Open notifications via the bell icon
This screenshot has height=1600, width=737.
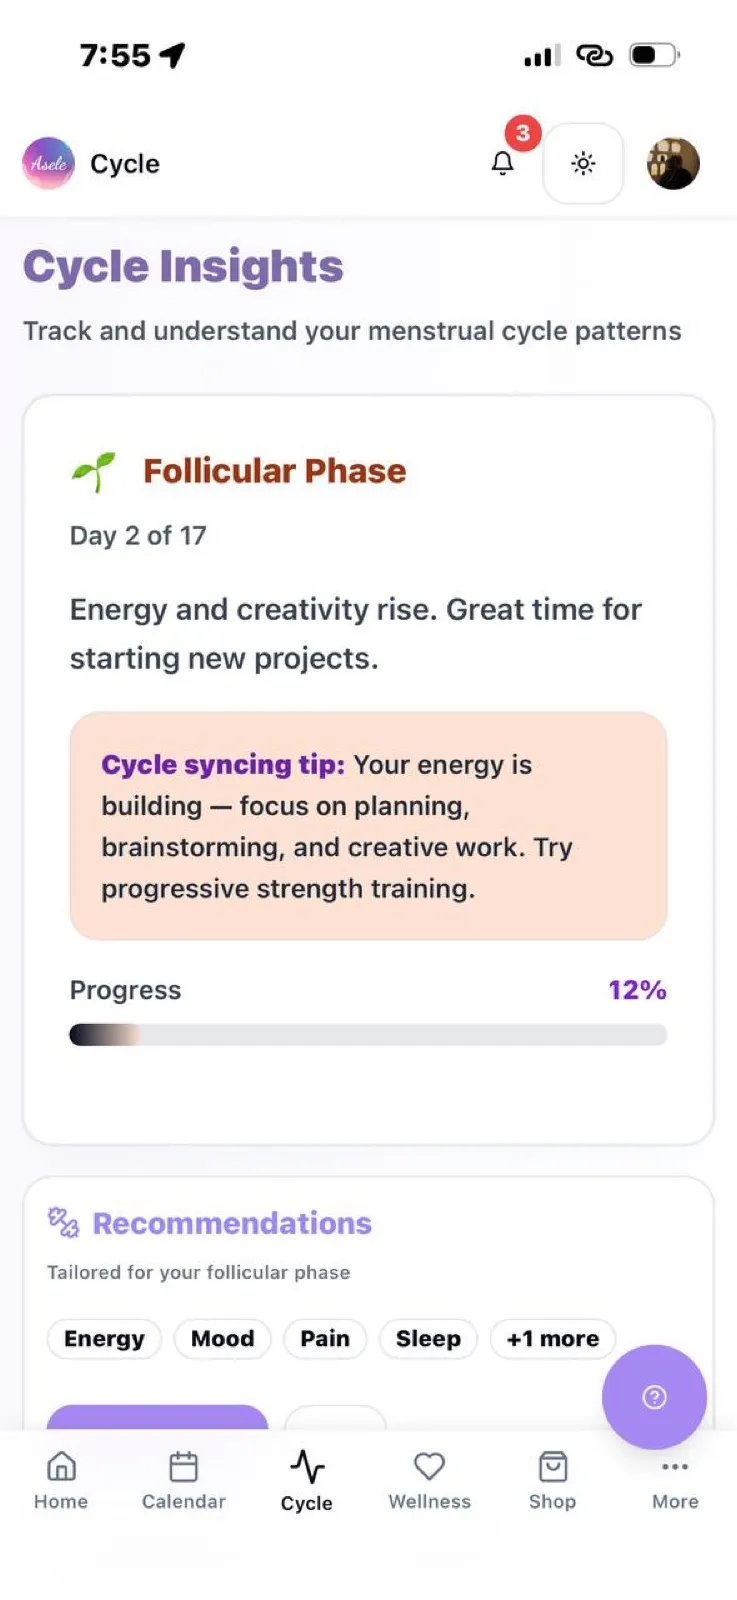tap(503, 163)
